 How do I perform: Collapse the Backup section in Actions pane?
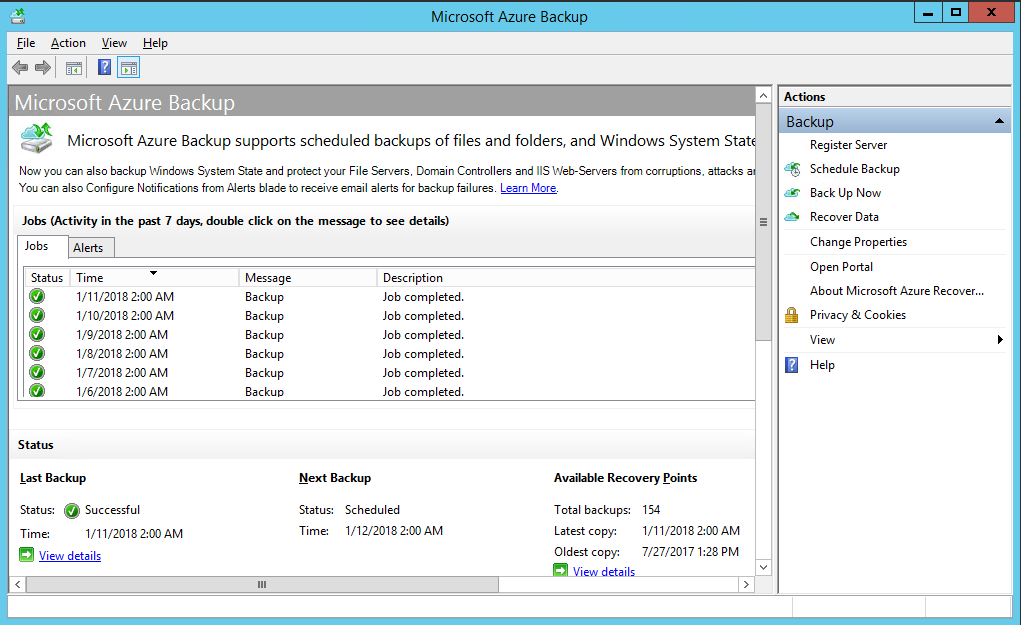[x=999, y=121]
